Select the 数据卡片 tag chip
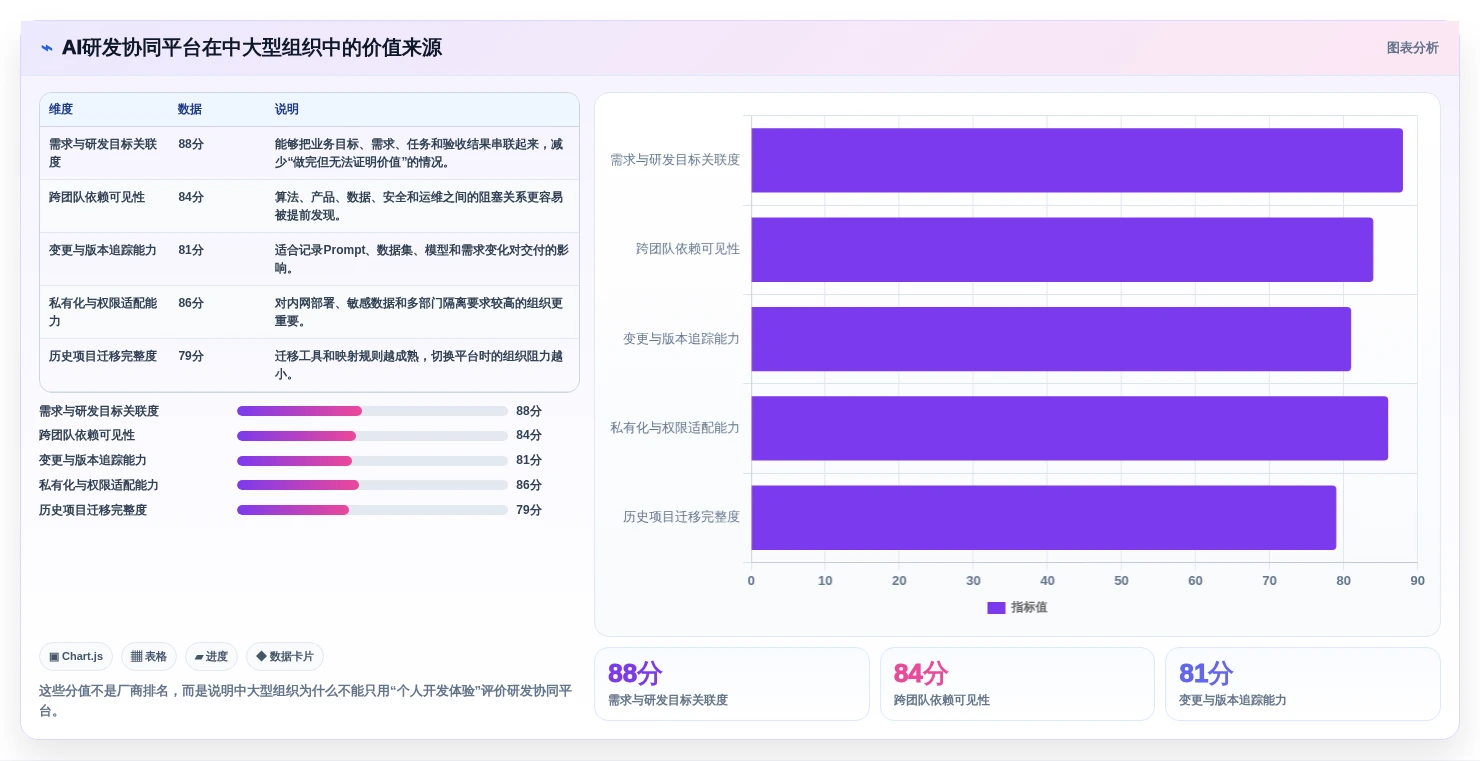This screenshot has height=761, width=1480. 285,657
